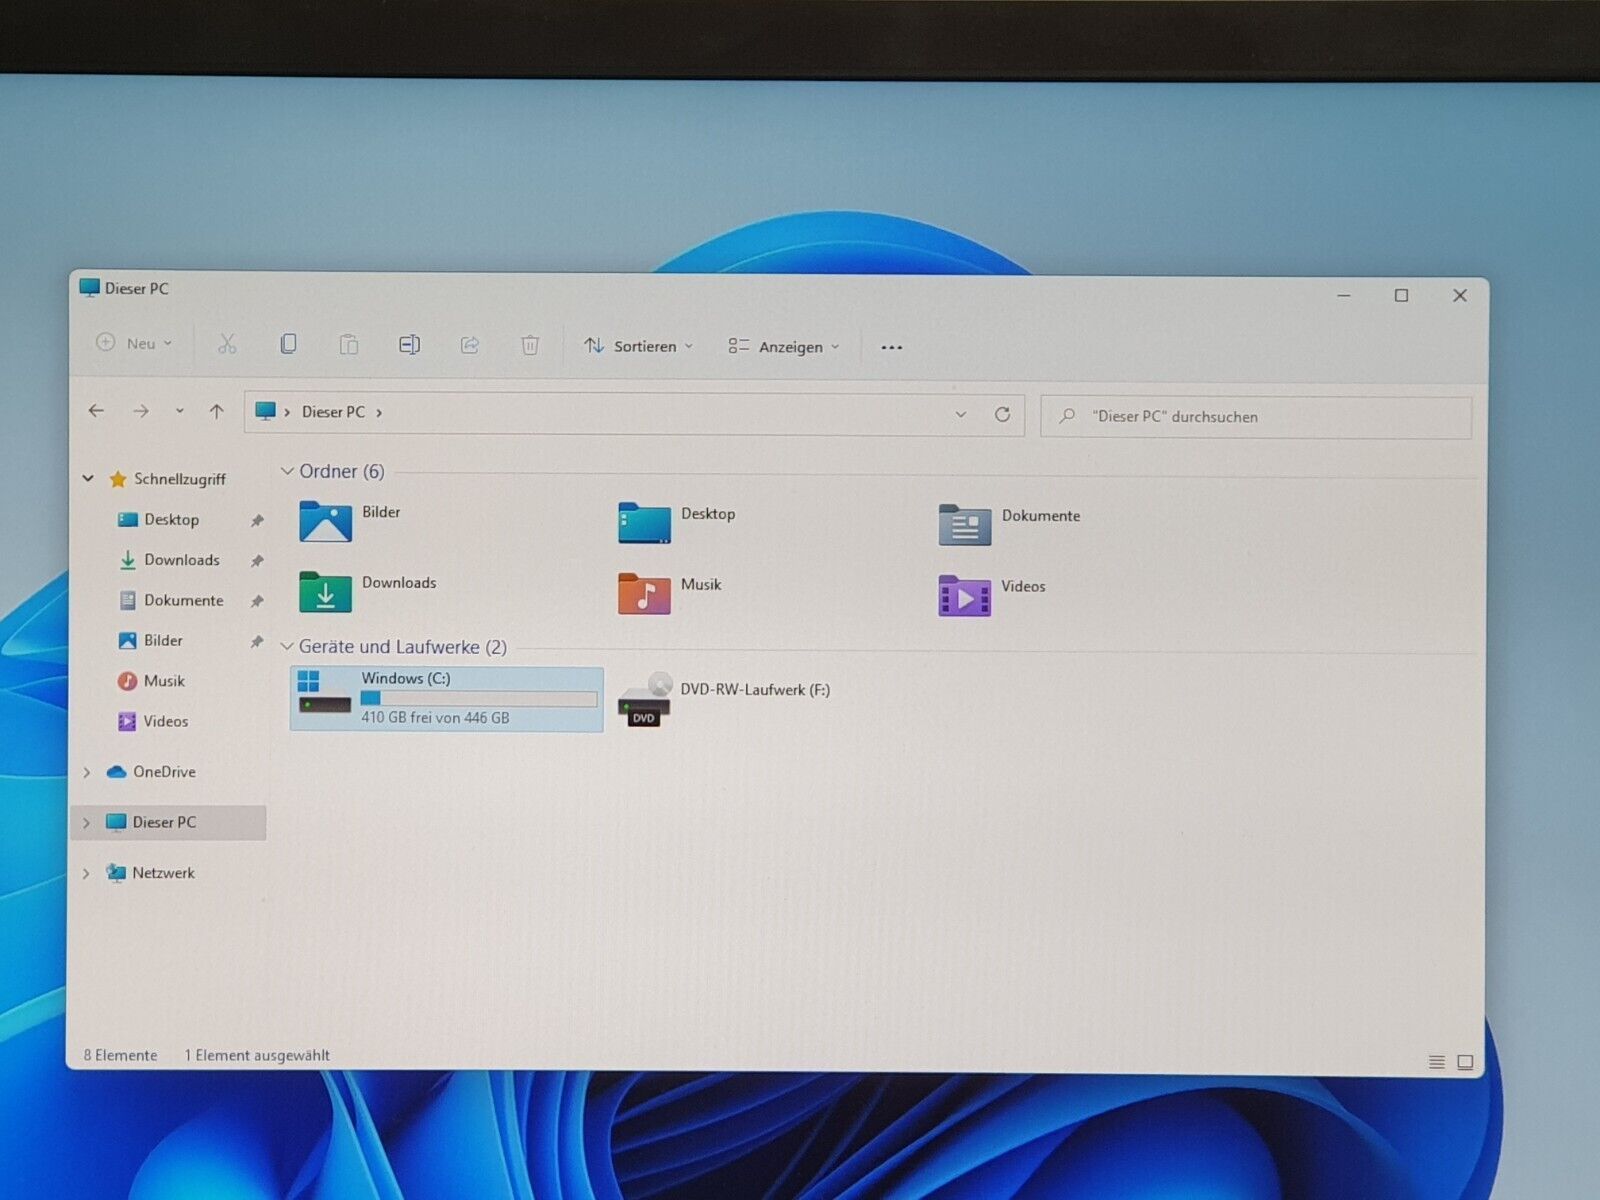This screenshot has height=1200, width=1600.
Task: Click the Rename icon in toolbar
Action: pos(409,345)
